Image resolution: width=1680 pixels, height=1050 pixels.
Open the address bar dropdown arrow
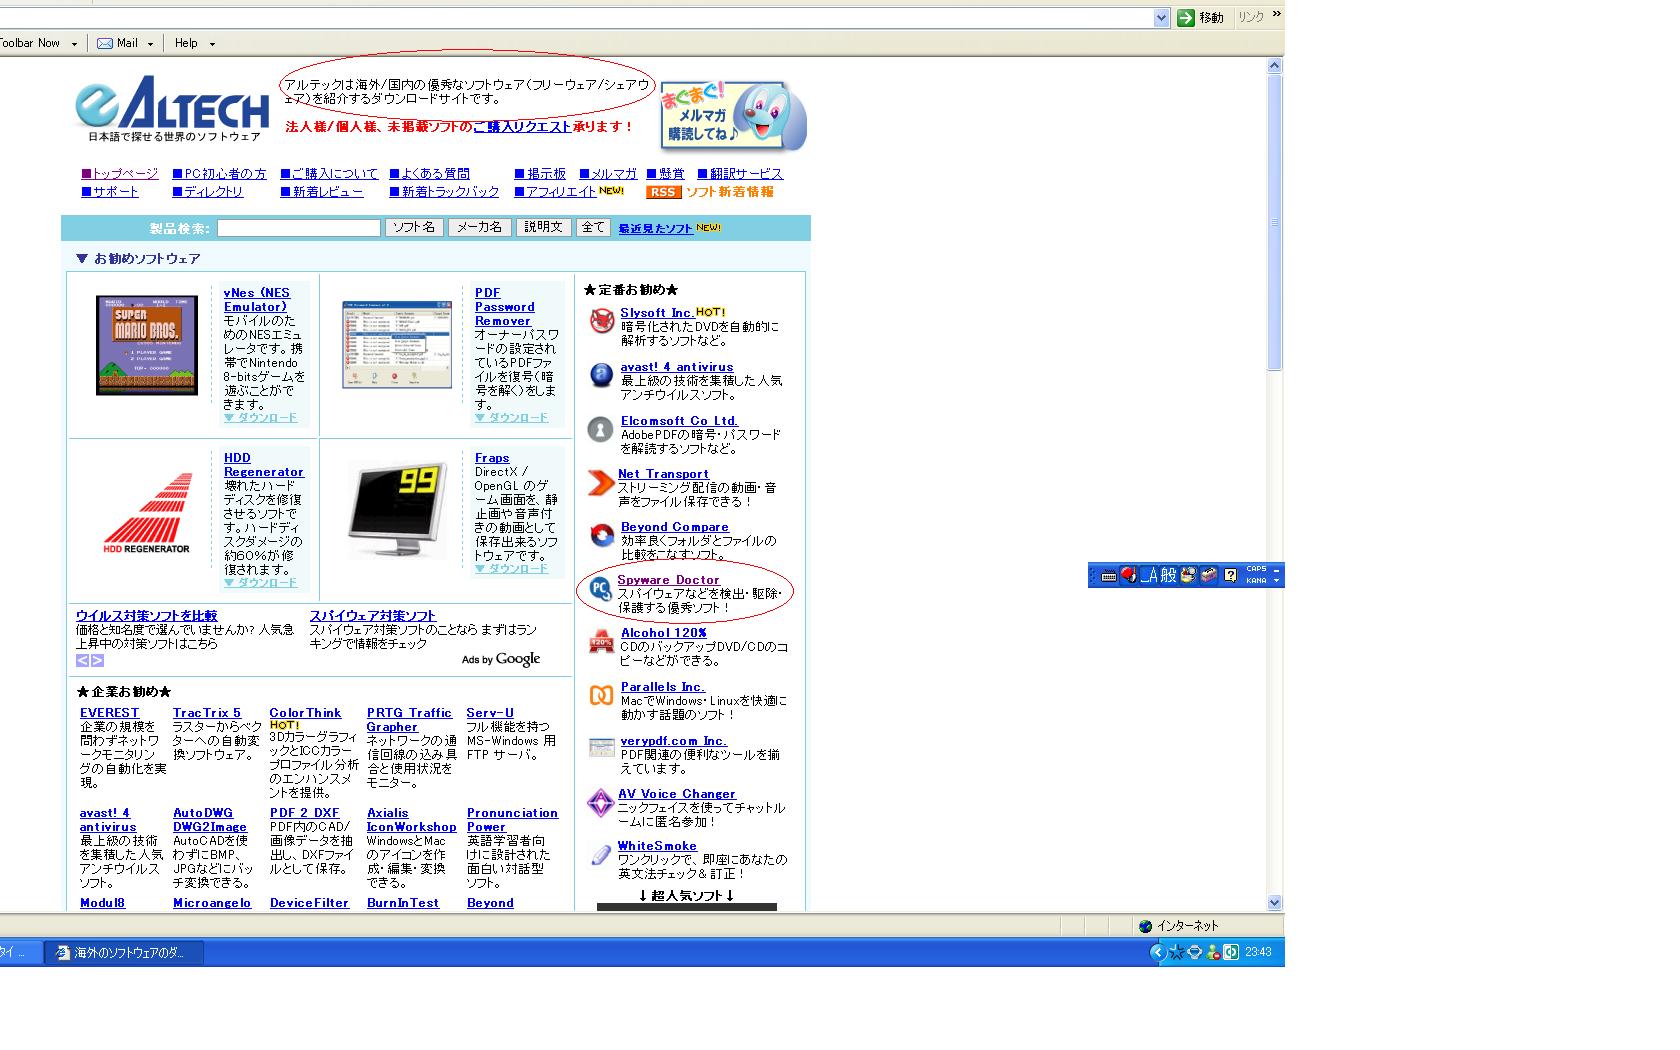(1161, 17)
